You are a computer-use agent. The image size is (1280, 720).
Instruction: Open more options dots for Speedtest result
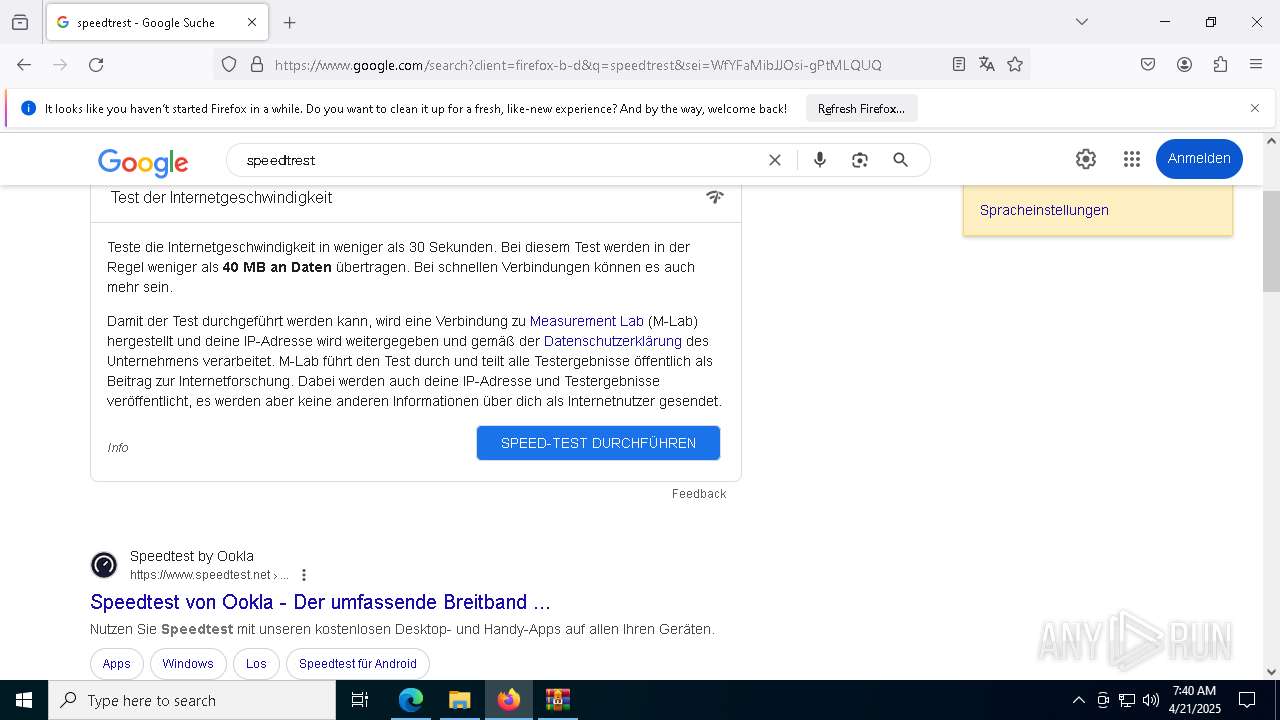(x=304, y=575)
